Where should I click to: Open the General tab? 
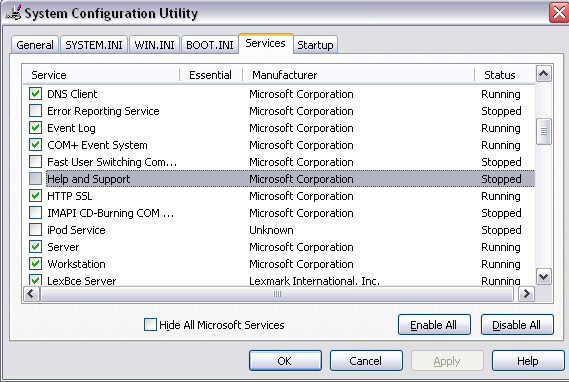pos(35,45)
